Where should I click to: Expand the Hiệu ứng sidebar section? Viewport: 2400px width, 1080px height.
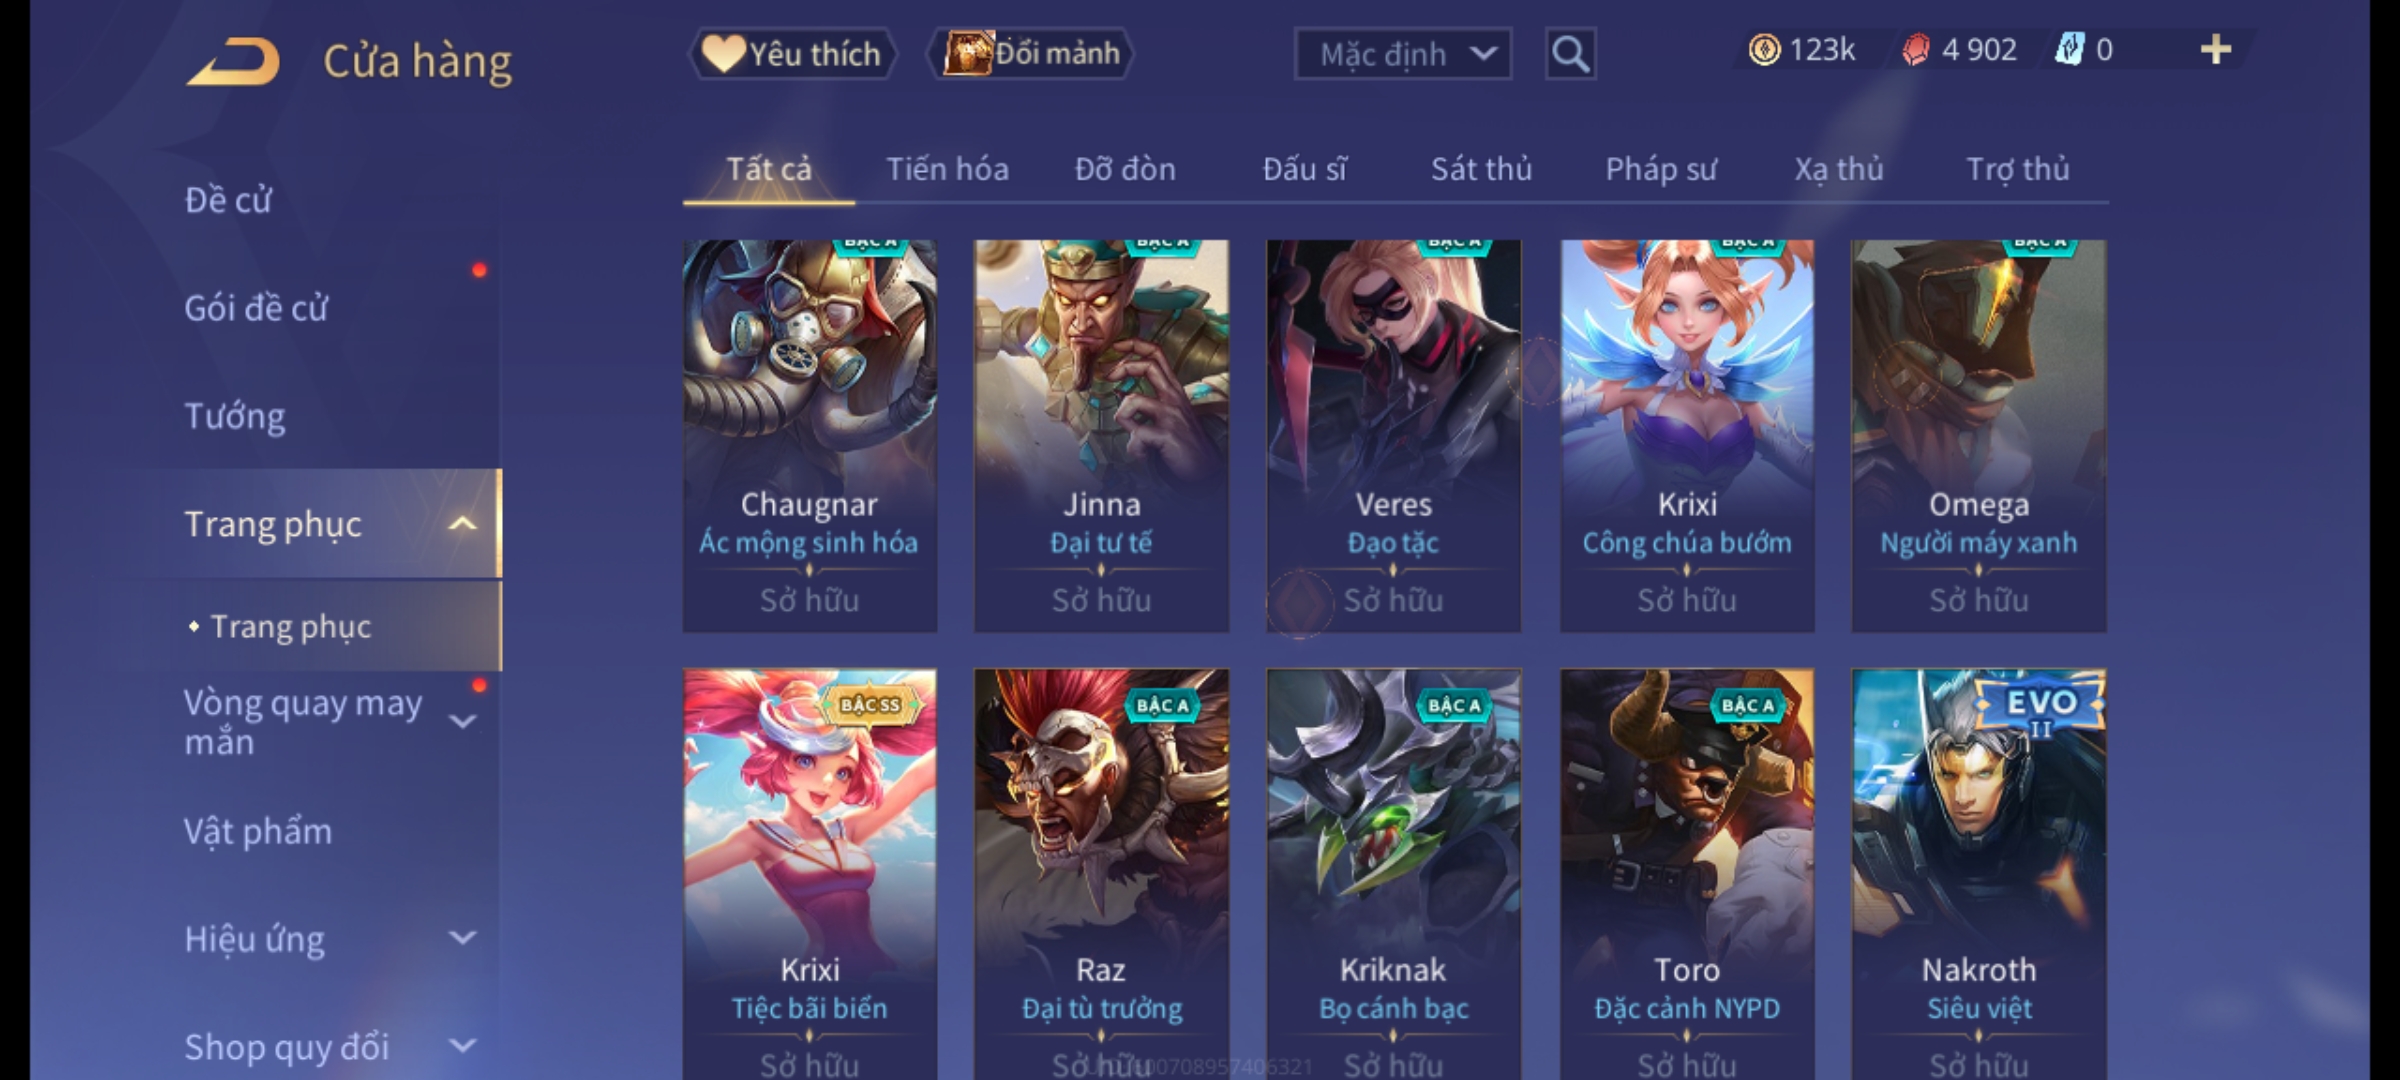coord(462,938)
